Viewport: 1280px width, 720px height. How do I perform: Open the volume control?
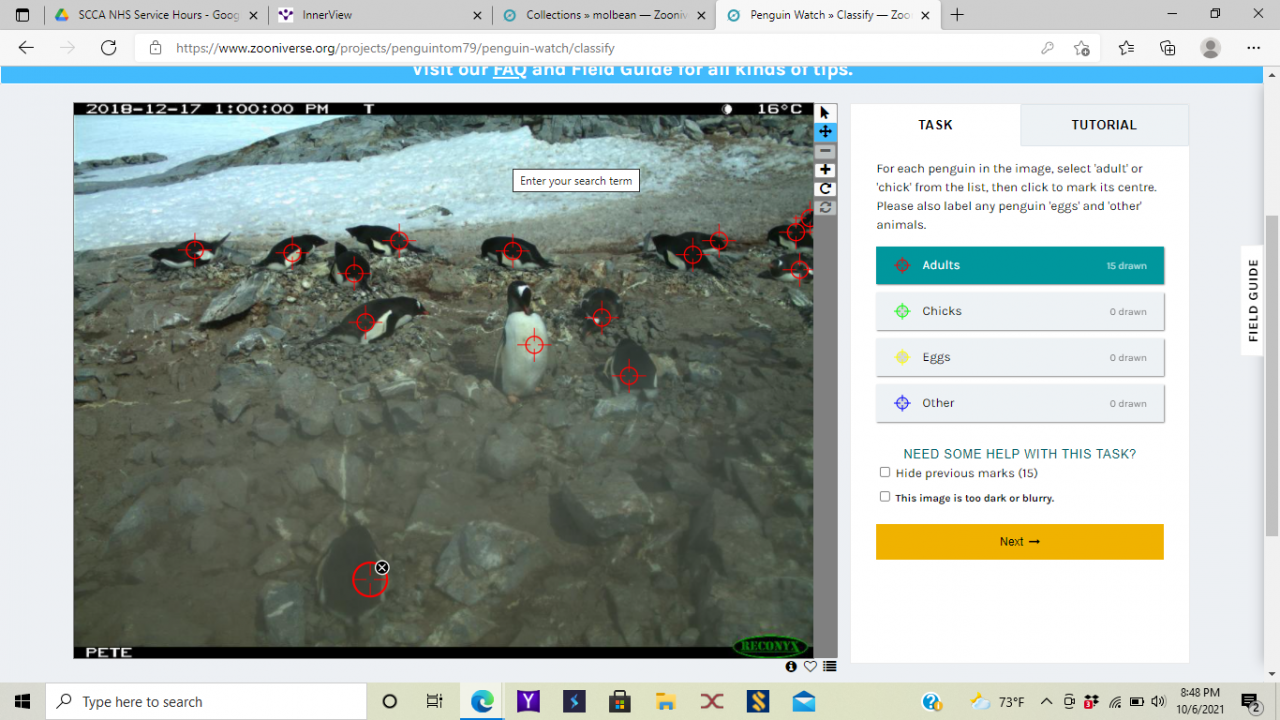coord(1159,701)
